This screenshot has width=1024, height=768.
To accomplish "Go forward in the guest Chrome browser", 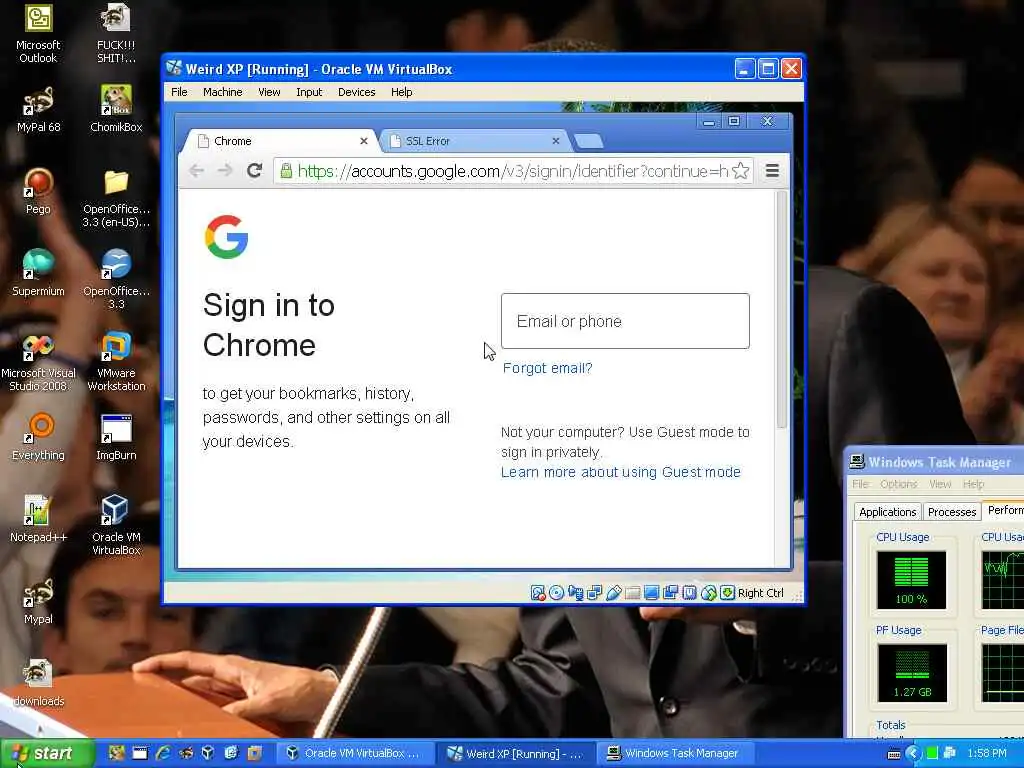I will [x=225, y=171].
